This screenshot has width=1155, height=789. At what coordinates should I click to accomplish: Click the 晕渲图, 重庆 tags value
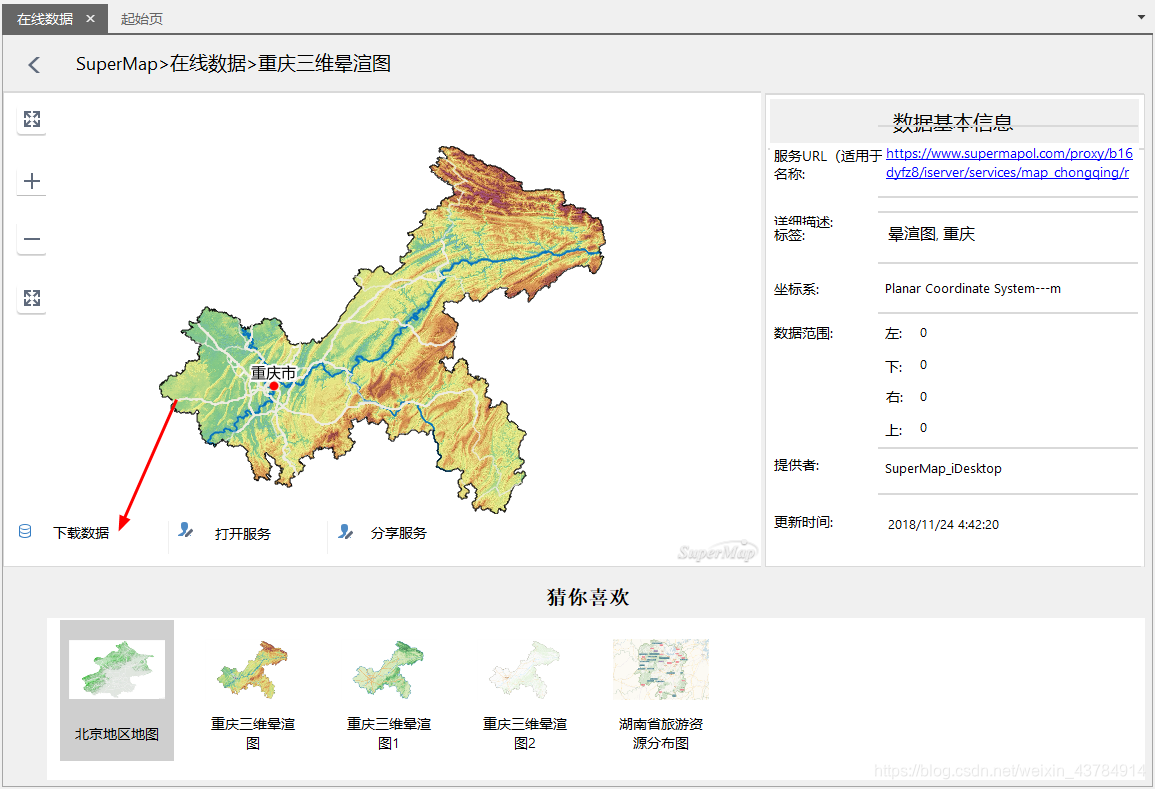click(931, 234)
